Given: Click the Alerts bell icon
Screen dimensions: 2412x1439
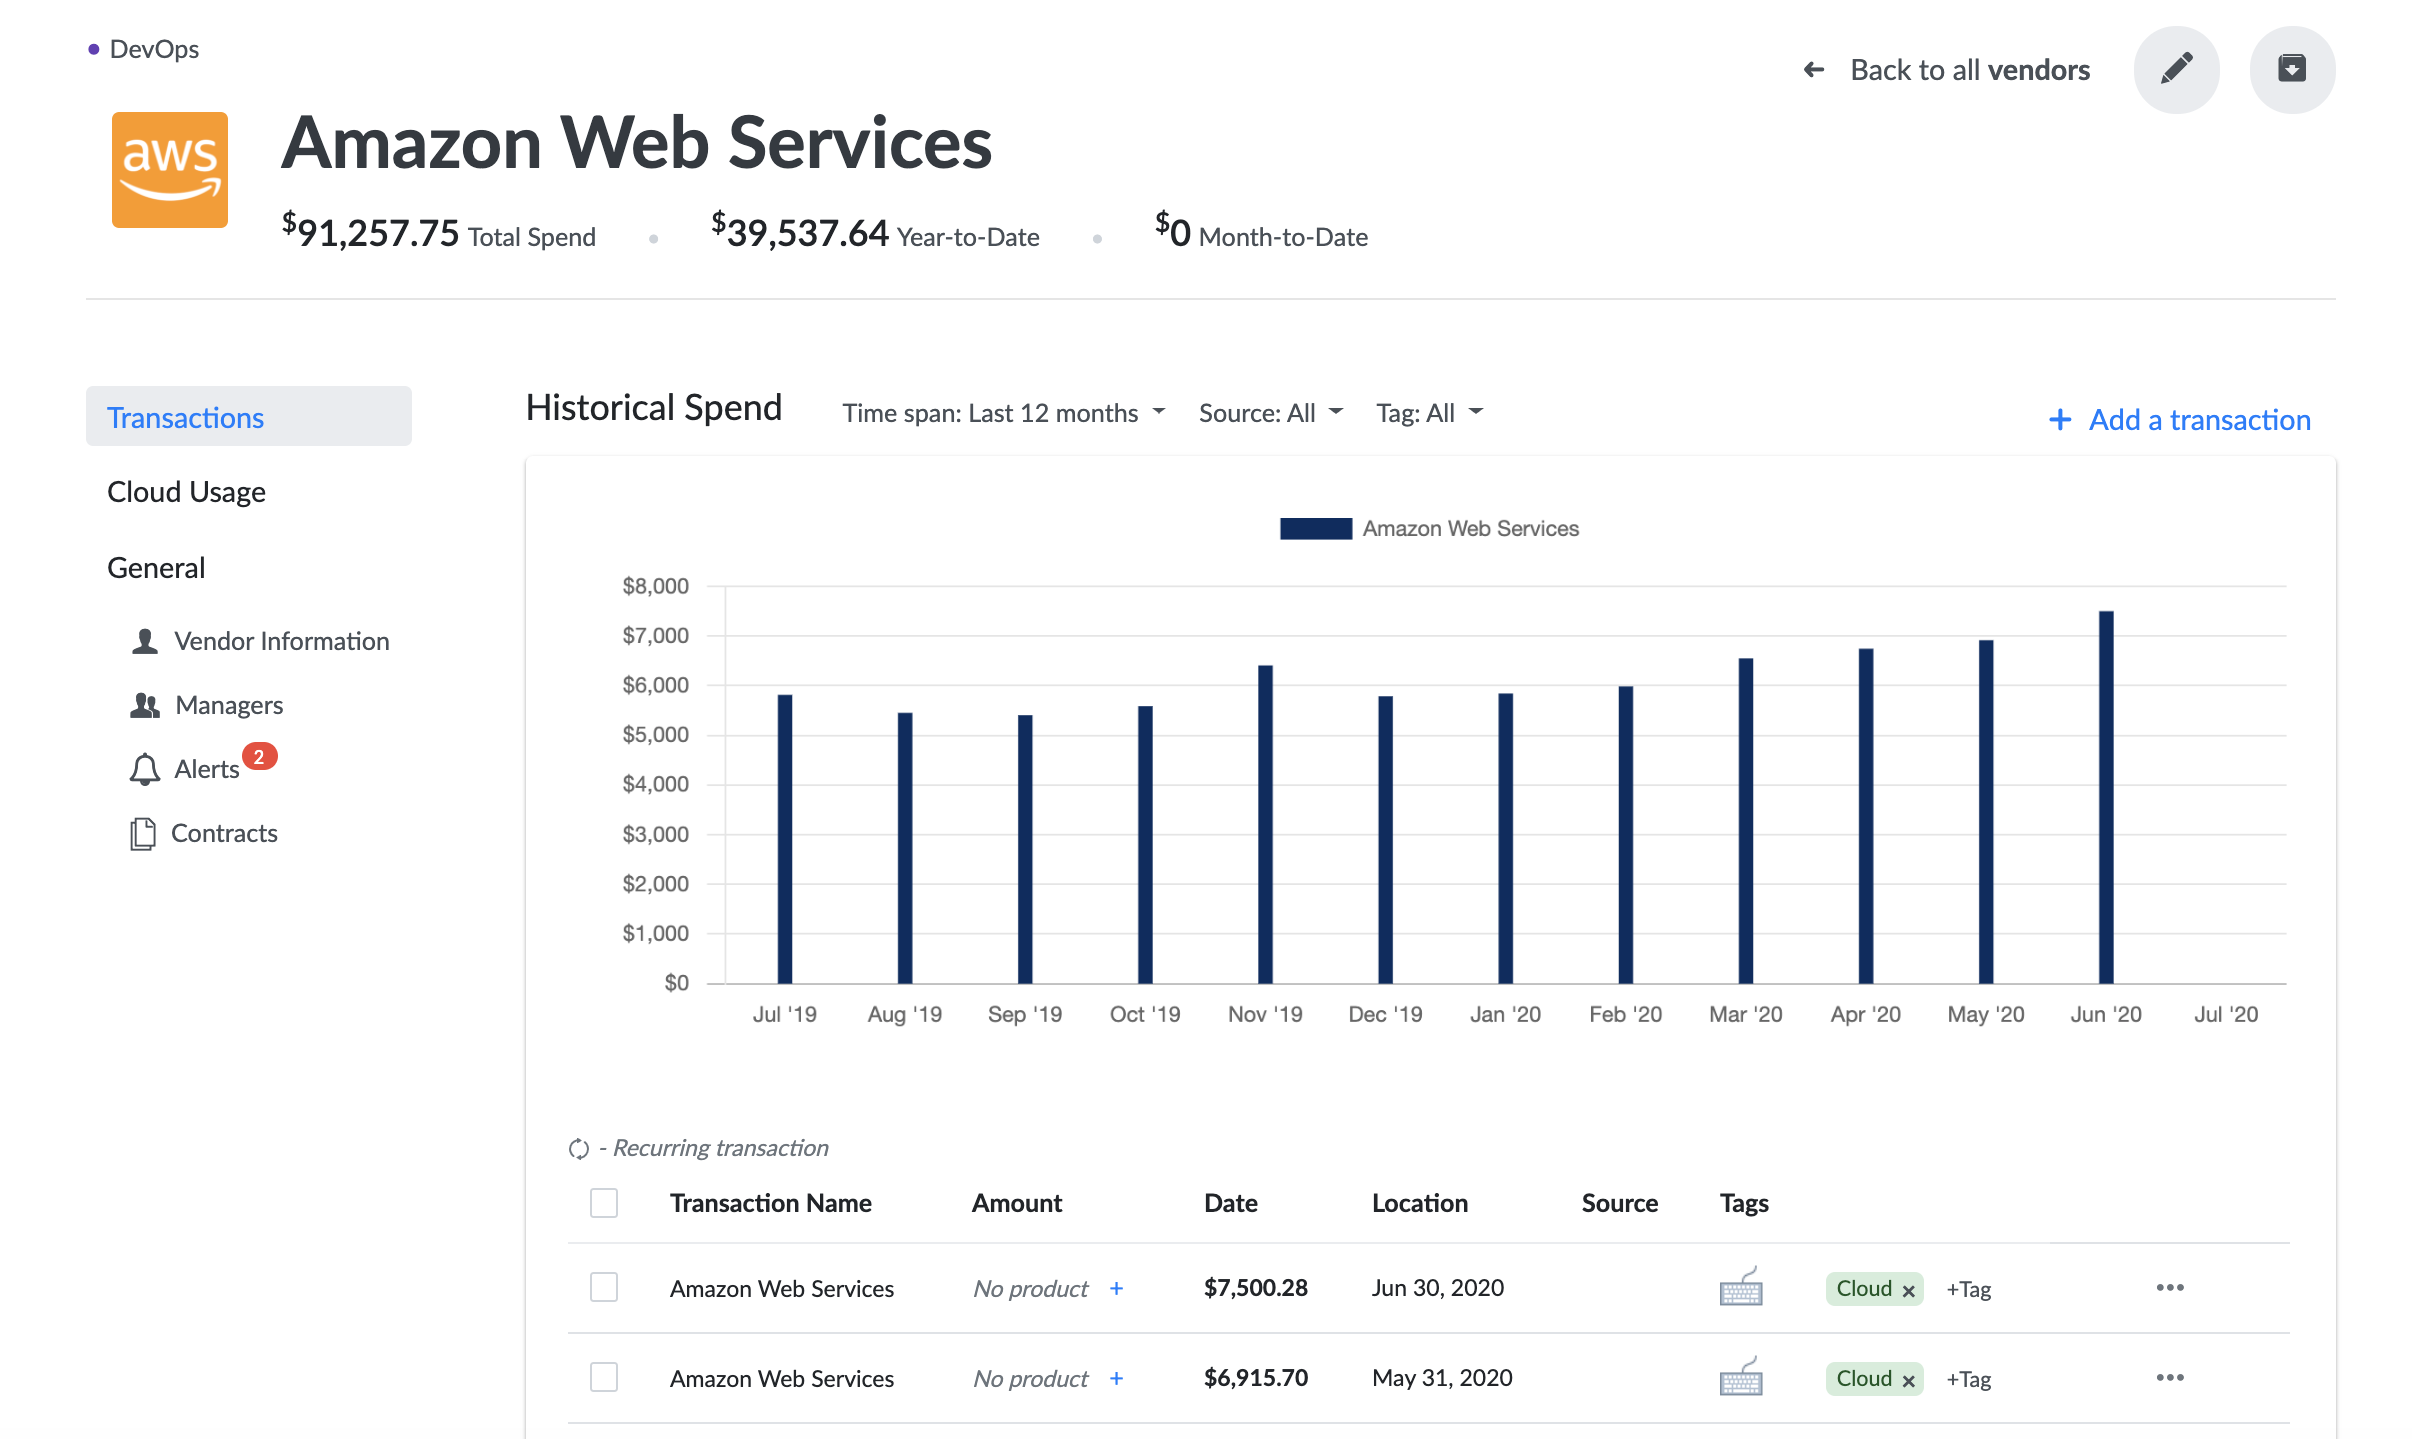Looking at the screenshot, I should 145,769.
